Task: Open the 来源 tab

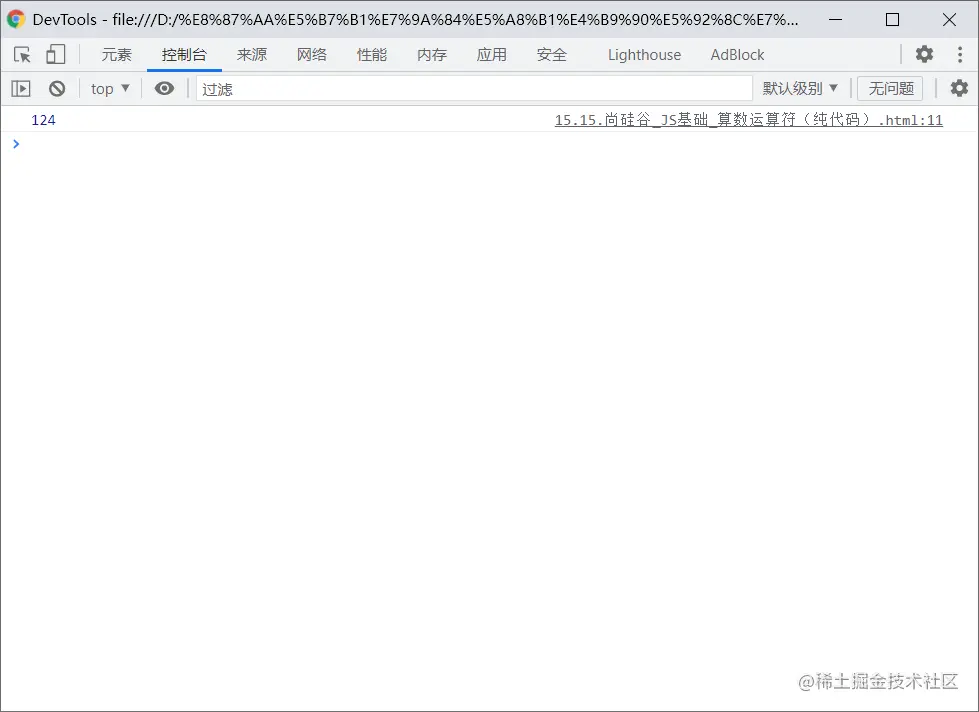Action: [252, 55]
